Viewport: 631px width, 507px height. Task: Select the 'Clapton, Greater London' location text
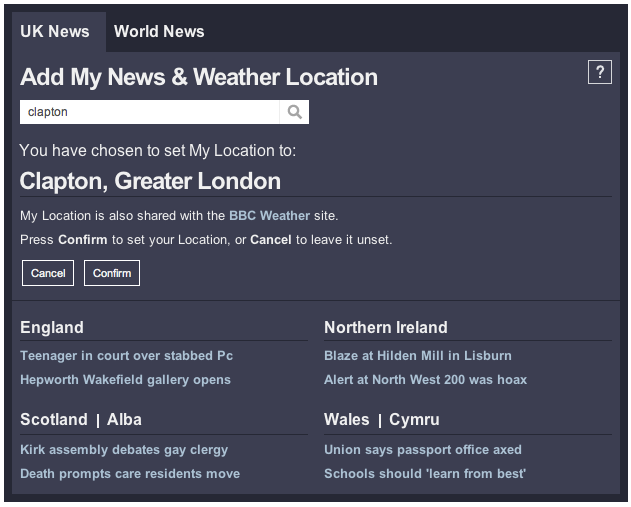(150, 181)
